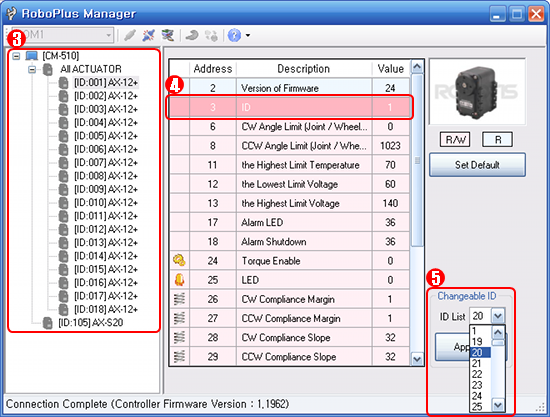Select the Alarm Shutdown row
This screenshot has width=550, height=417.
290,242
